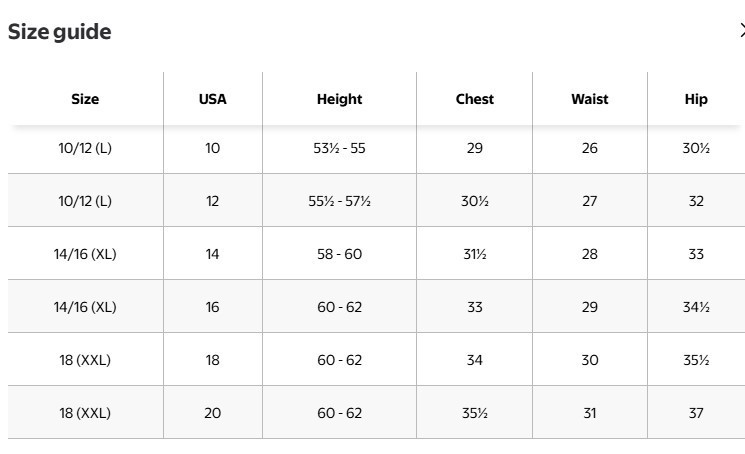
Task: Close the Size guide dialog
Action: click(741, 31)
